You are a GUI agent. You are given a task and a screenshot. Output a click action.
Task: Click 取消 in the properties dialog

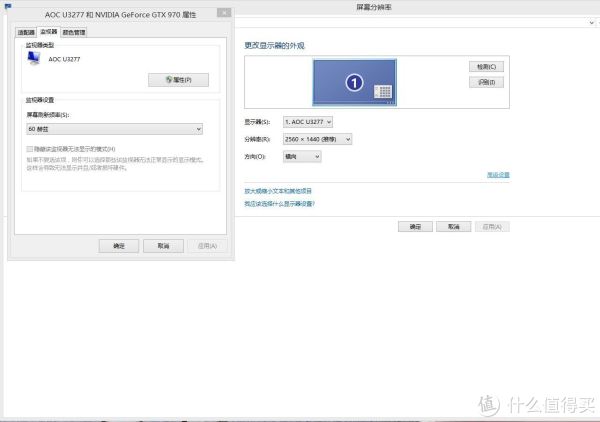[x=163, y=246]
